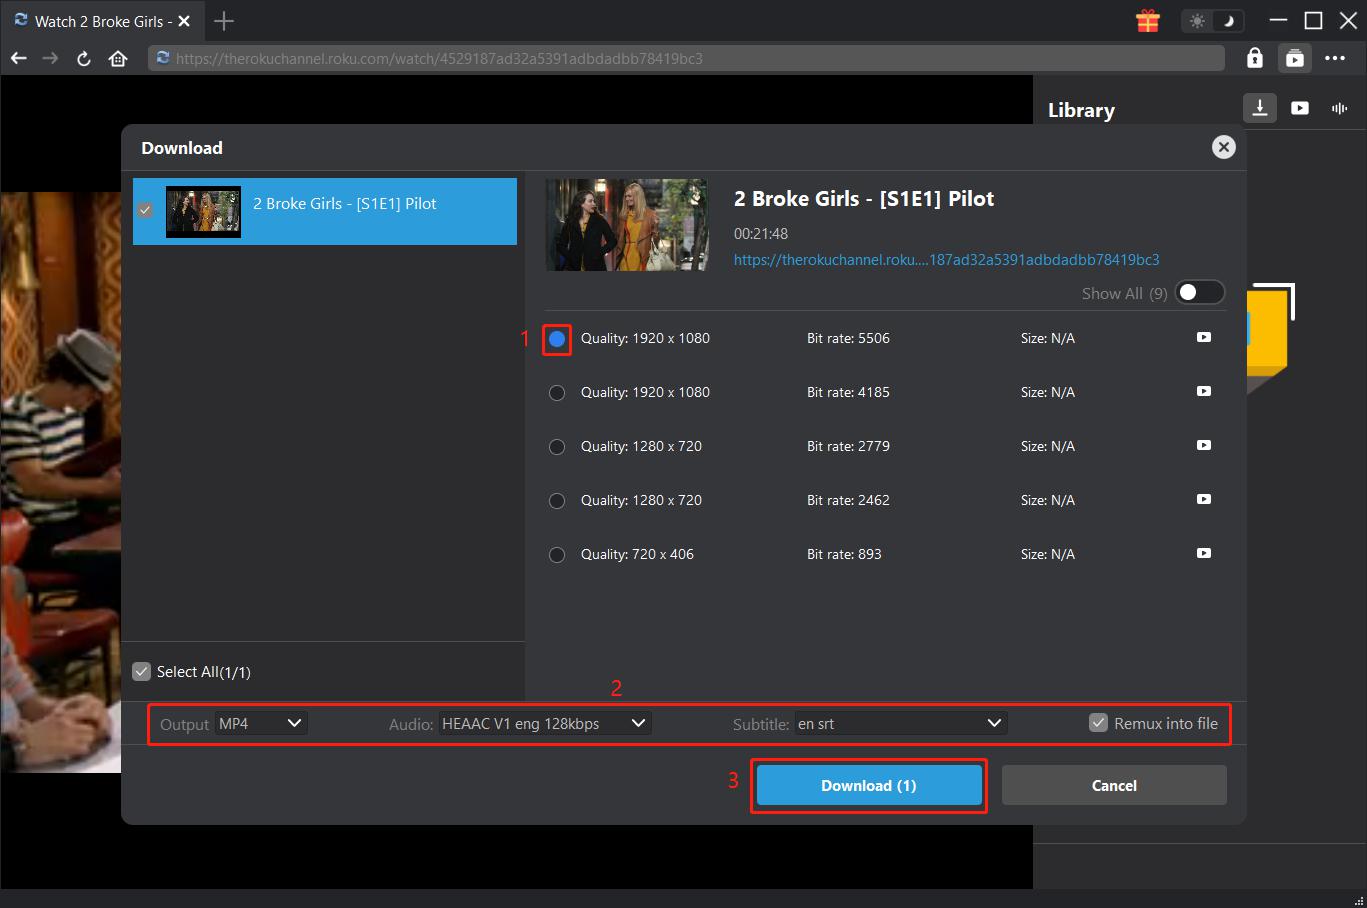The image size is (1367, 908).
Task: Click the home icon in the toolbar
Action: 117,58
